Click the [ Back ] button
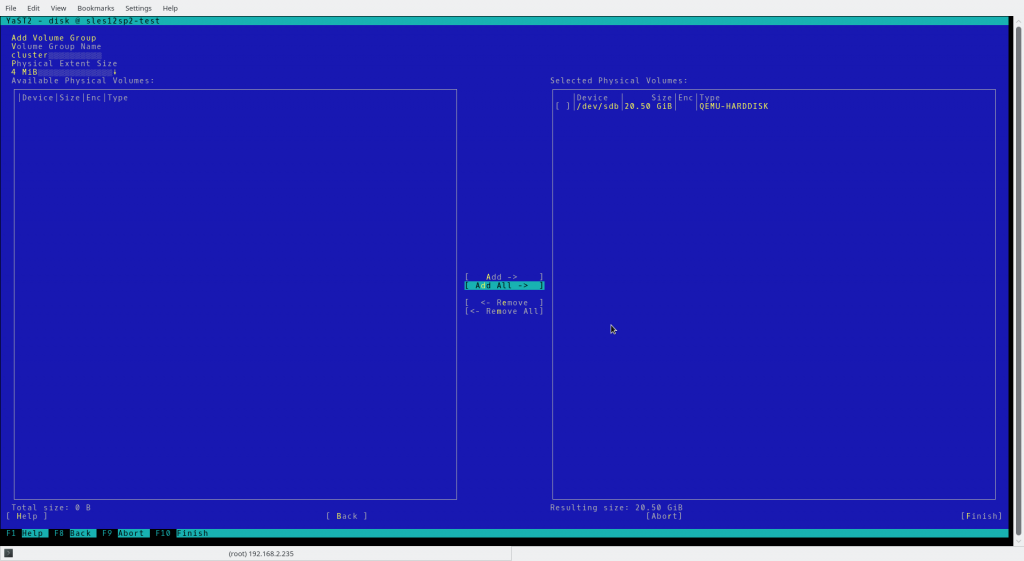Screen dimensions: 1024x561 (x=347, y=516)
